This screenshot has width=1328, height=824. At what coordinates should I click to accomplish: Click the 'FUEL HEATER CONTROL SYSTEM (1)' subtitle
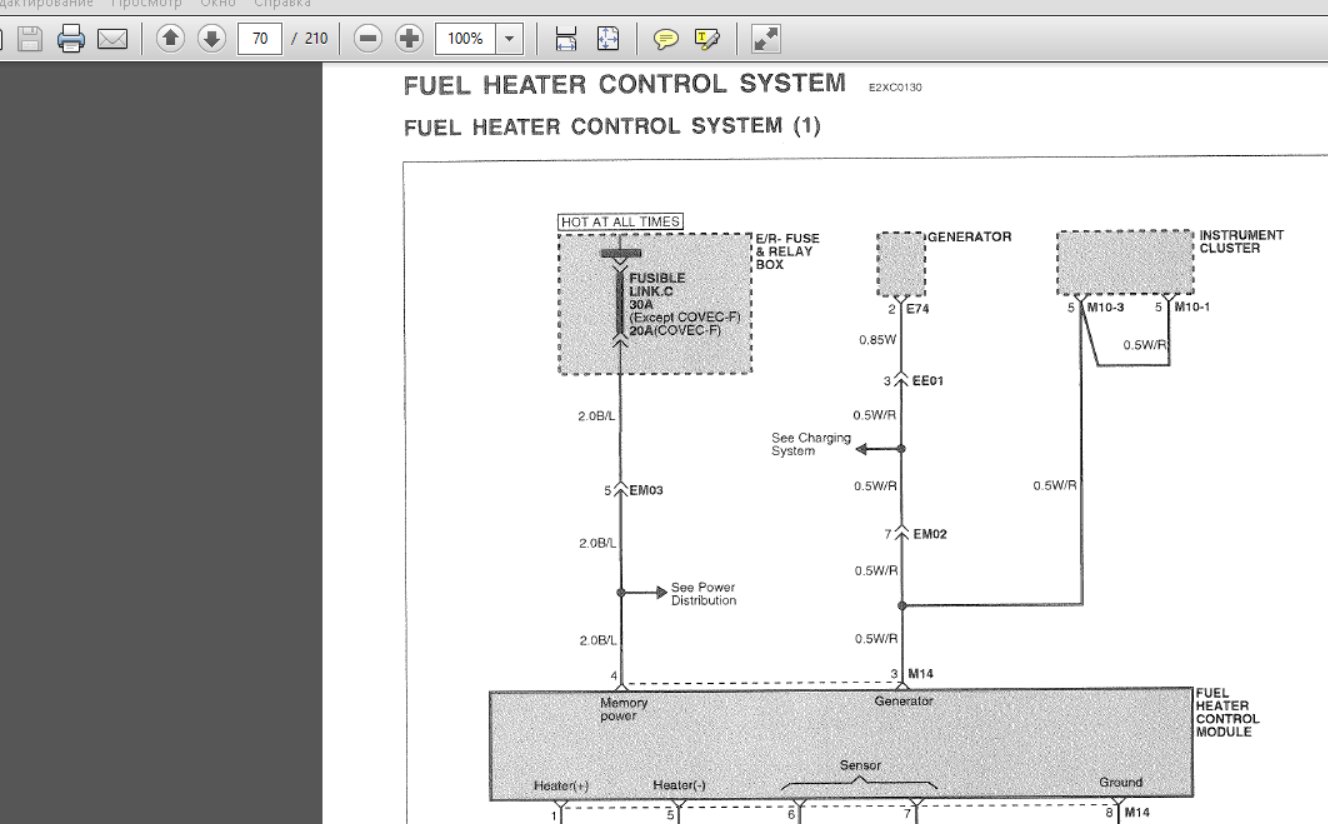click(612, 127)
